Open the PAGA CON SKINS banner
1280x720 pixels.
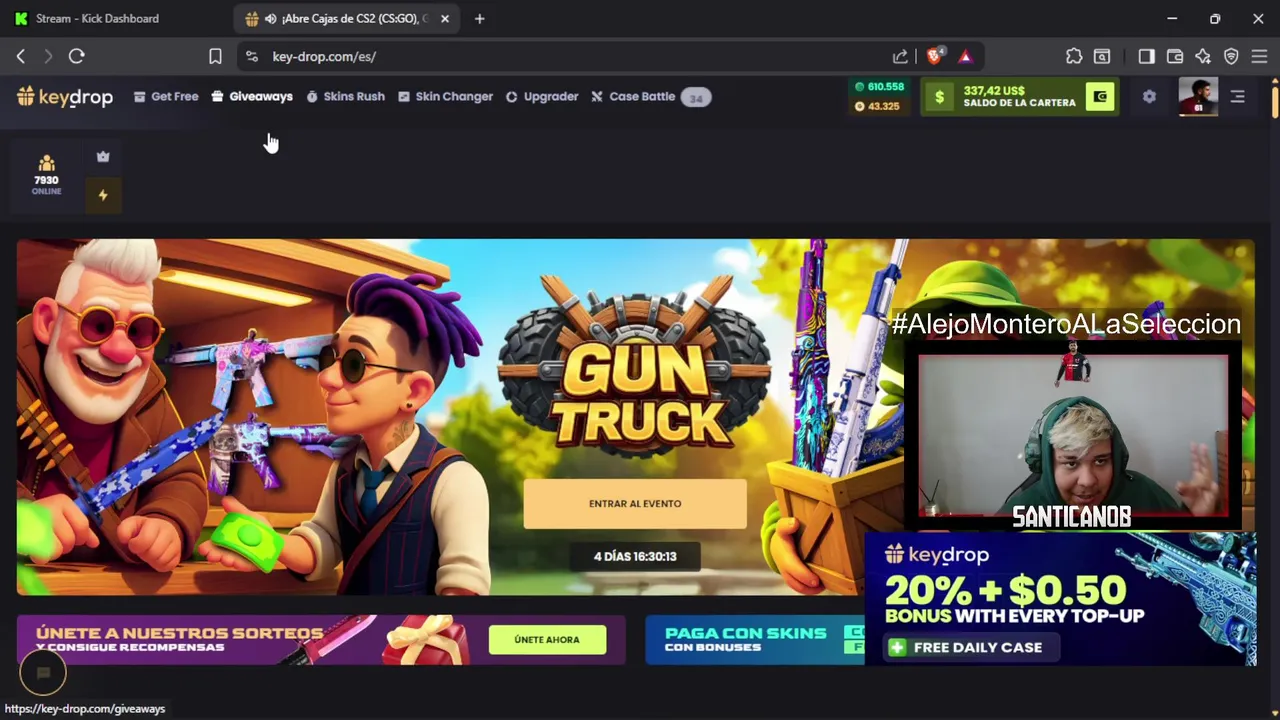click(x=755, y=640)
